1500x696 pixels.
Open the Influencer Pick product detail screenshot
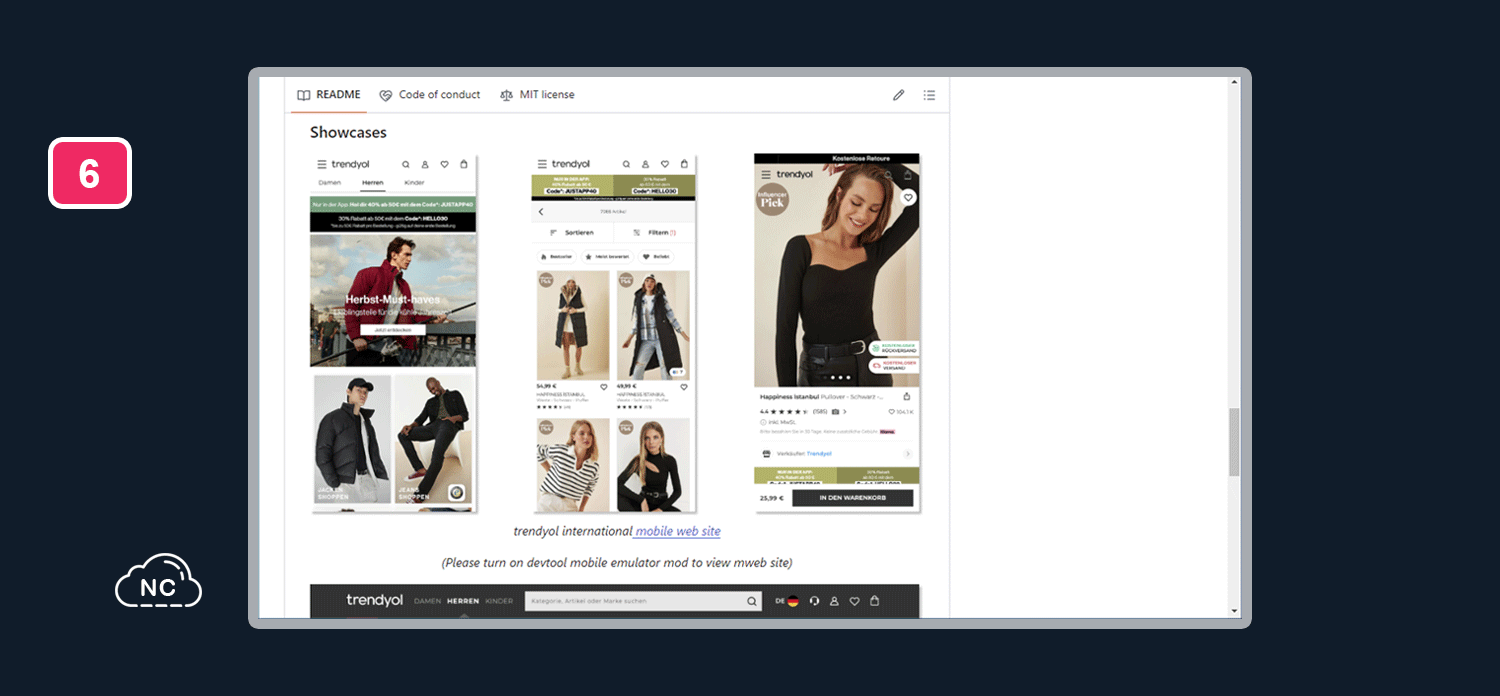tap(837, 334)
